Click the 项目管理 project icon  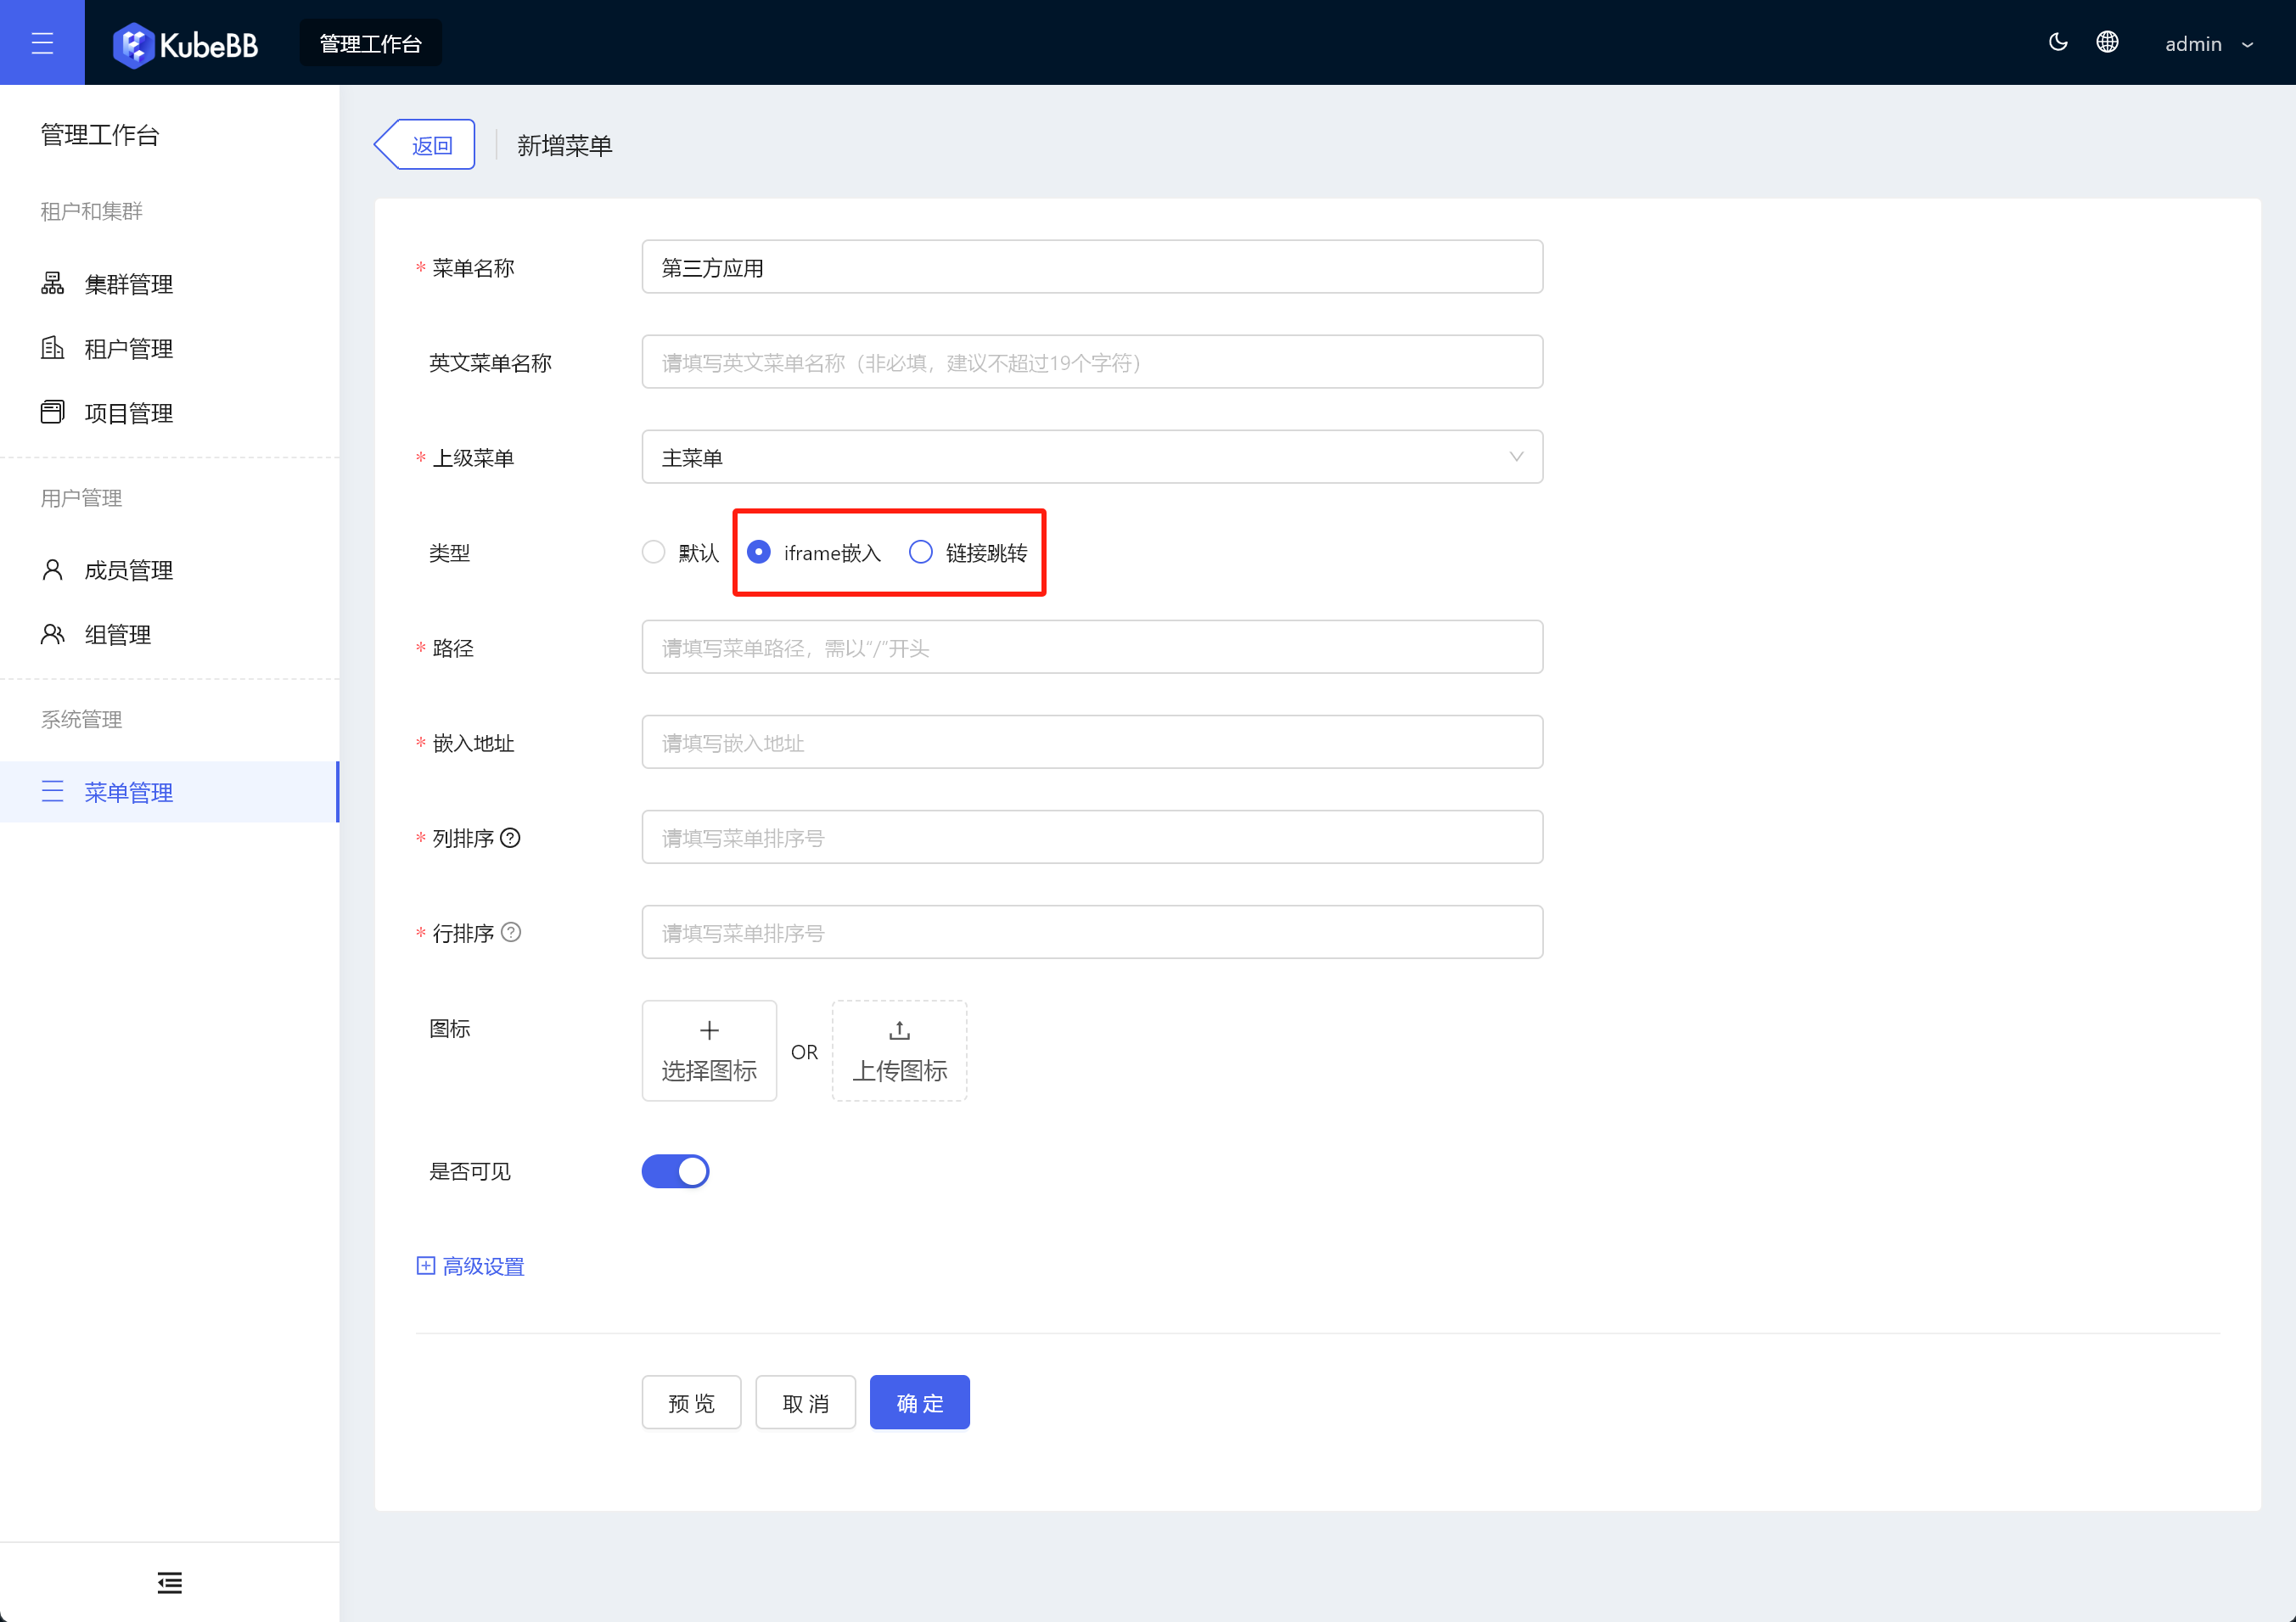click(52, 412)
